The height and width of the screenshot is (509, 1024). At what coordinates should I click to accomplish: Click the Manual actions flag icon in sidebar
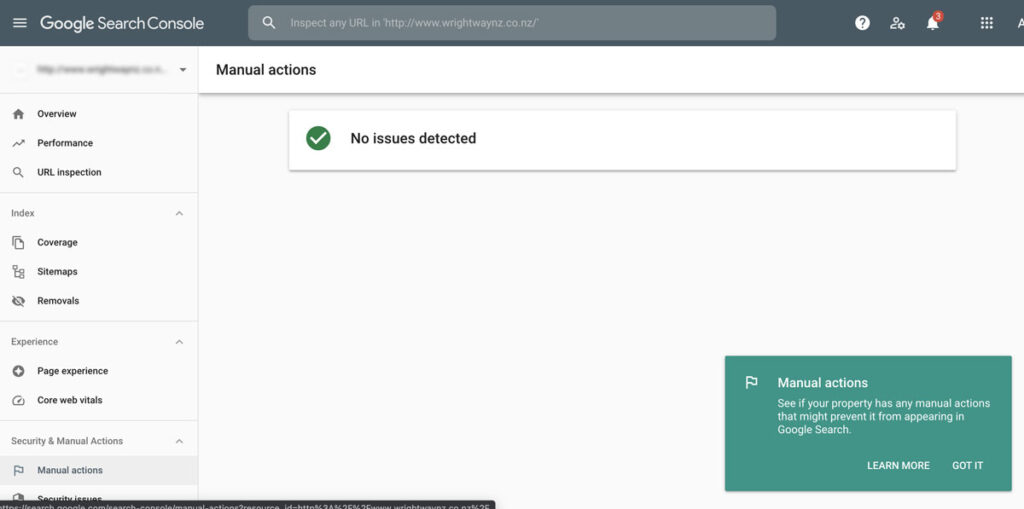(x=18, y=470)
